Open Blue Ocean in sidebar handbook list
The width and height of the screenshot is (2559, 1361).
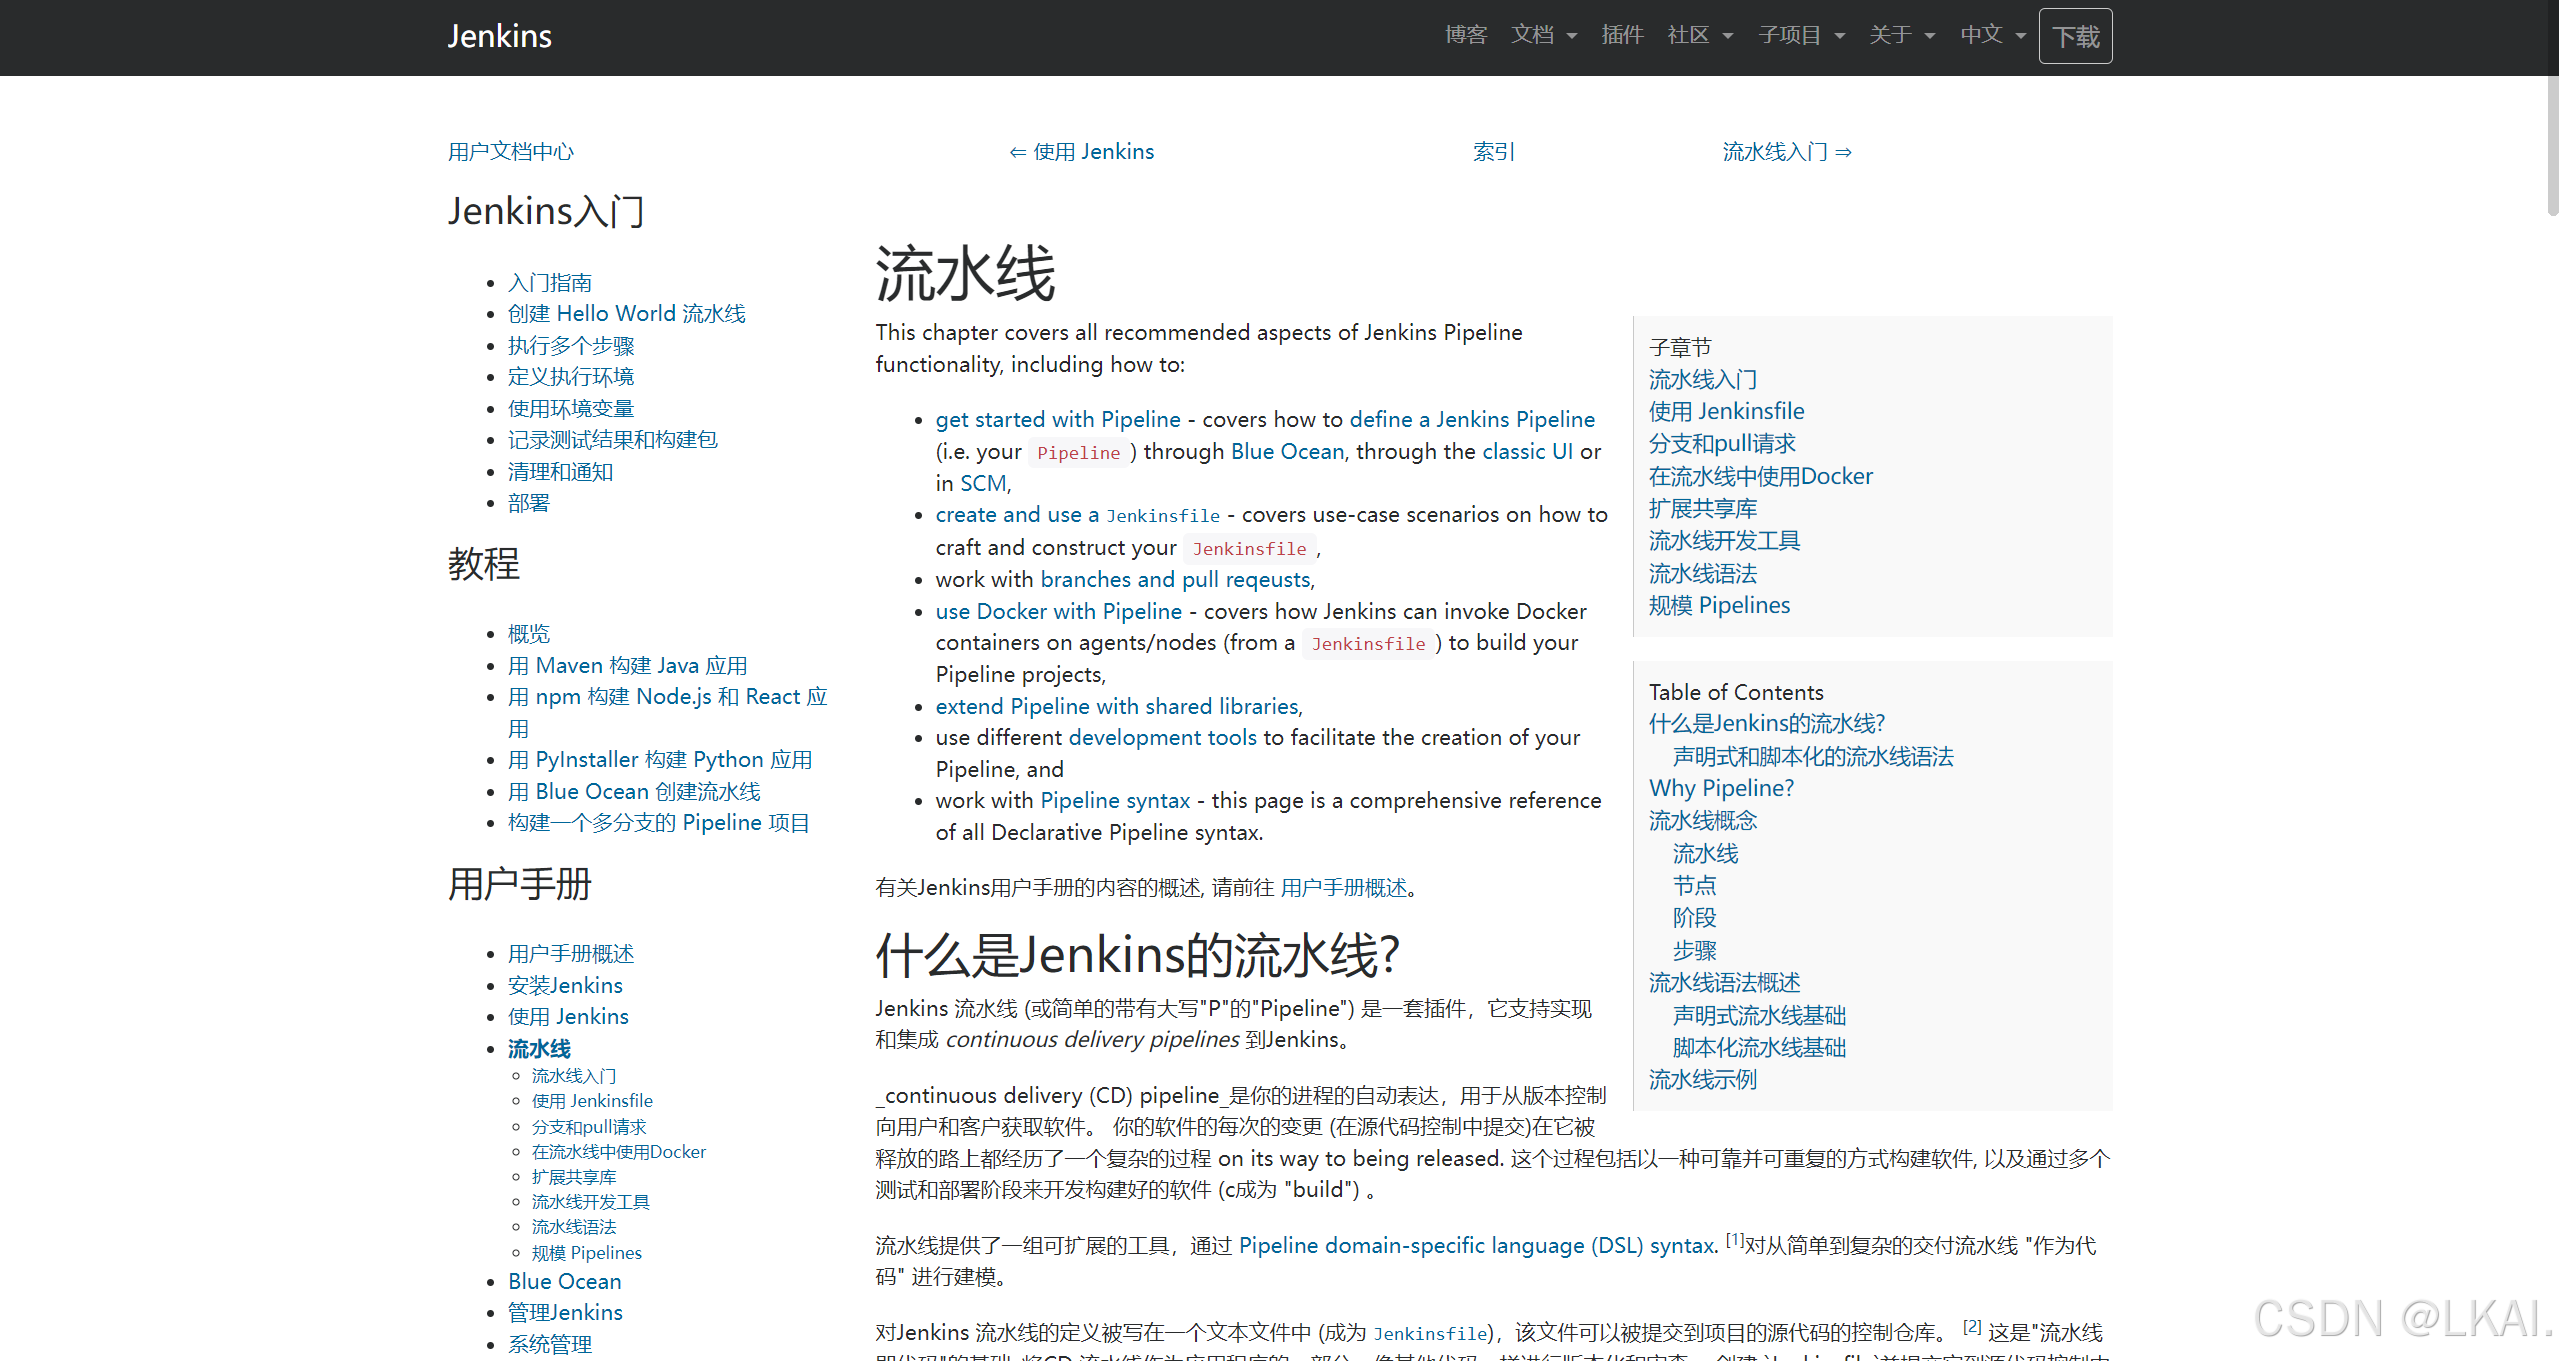click(564, 1282)
